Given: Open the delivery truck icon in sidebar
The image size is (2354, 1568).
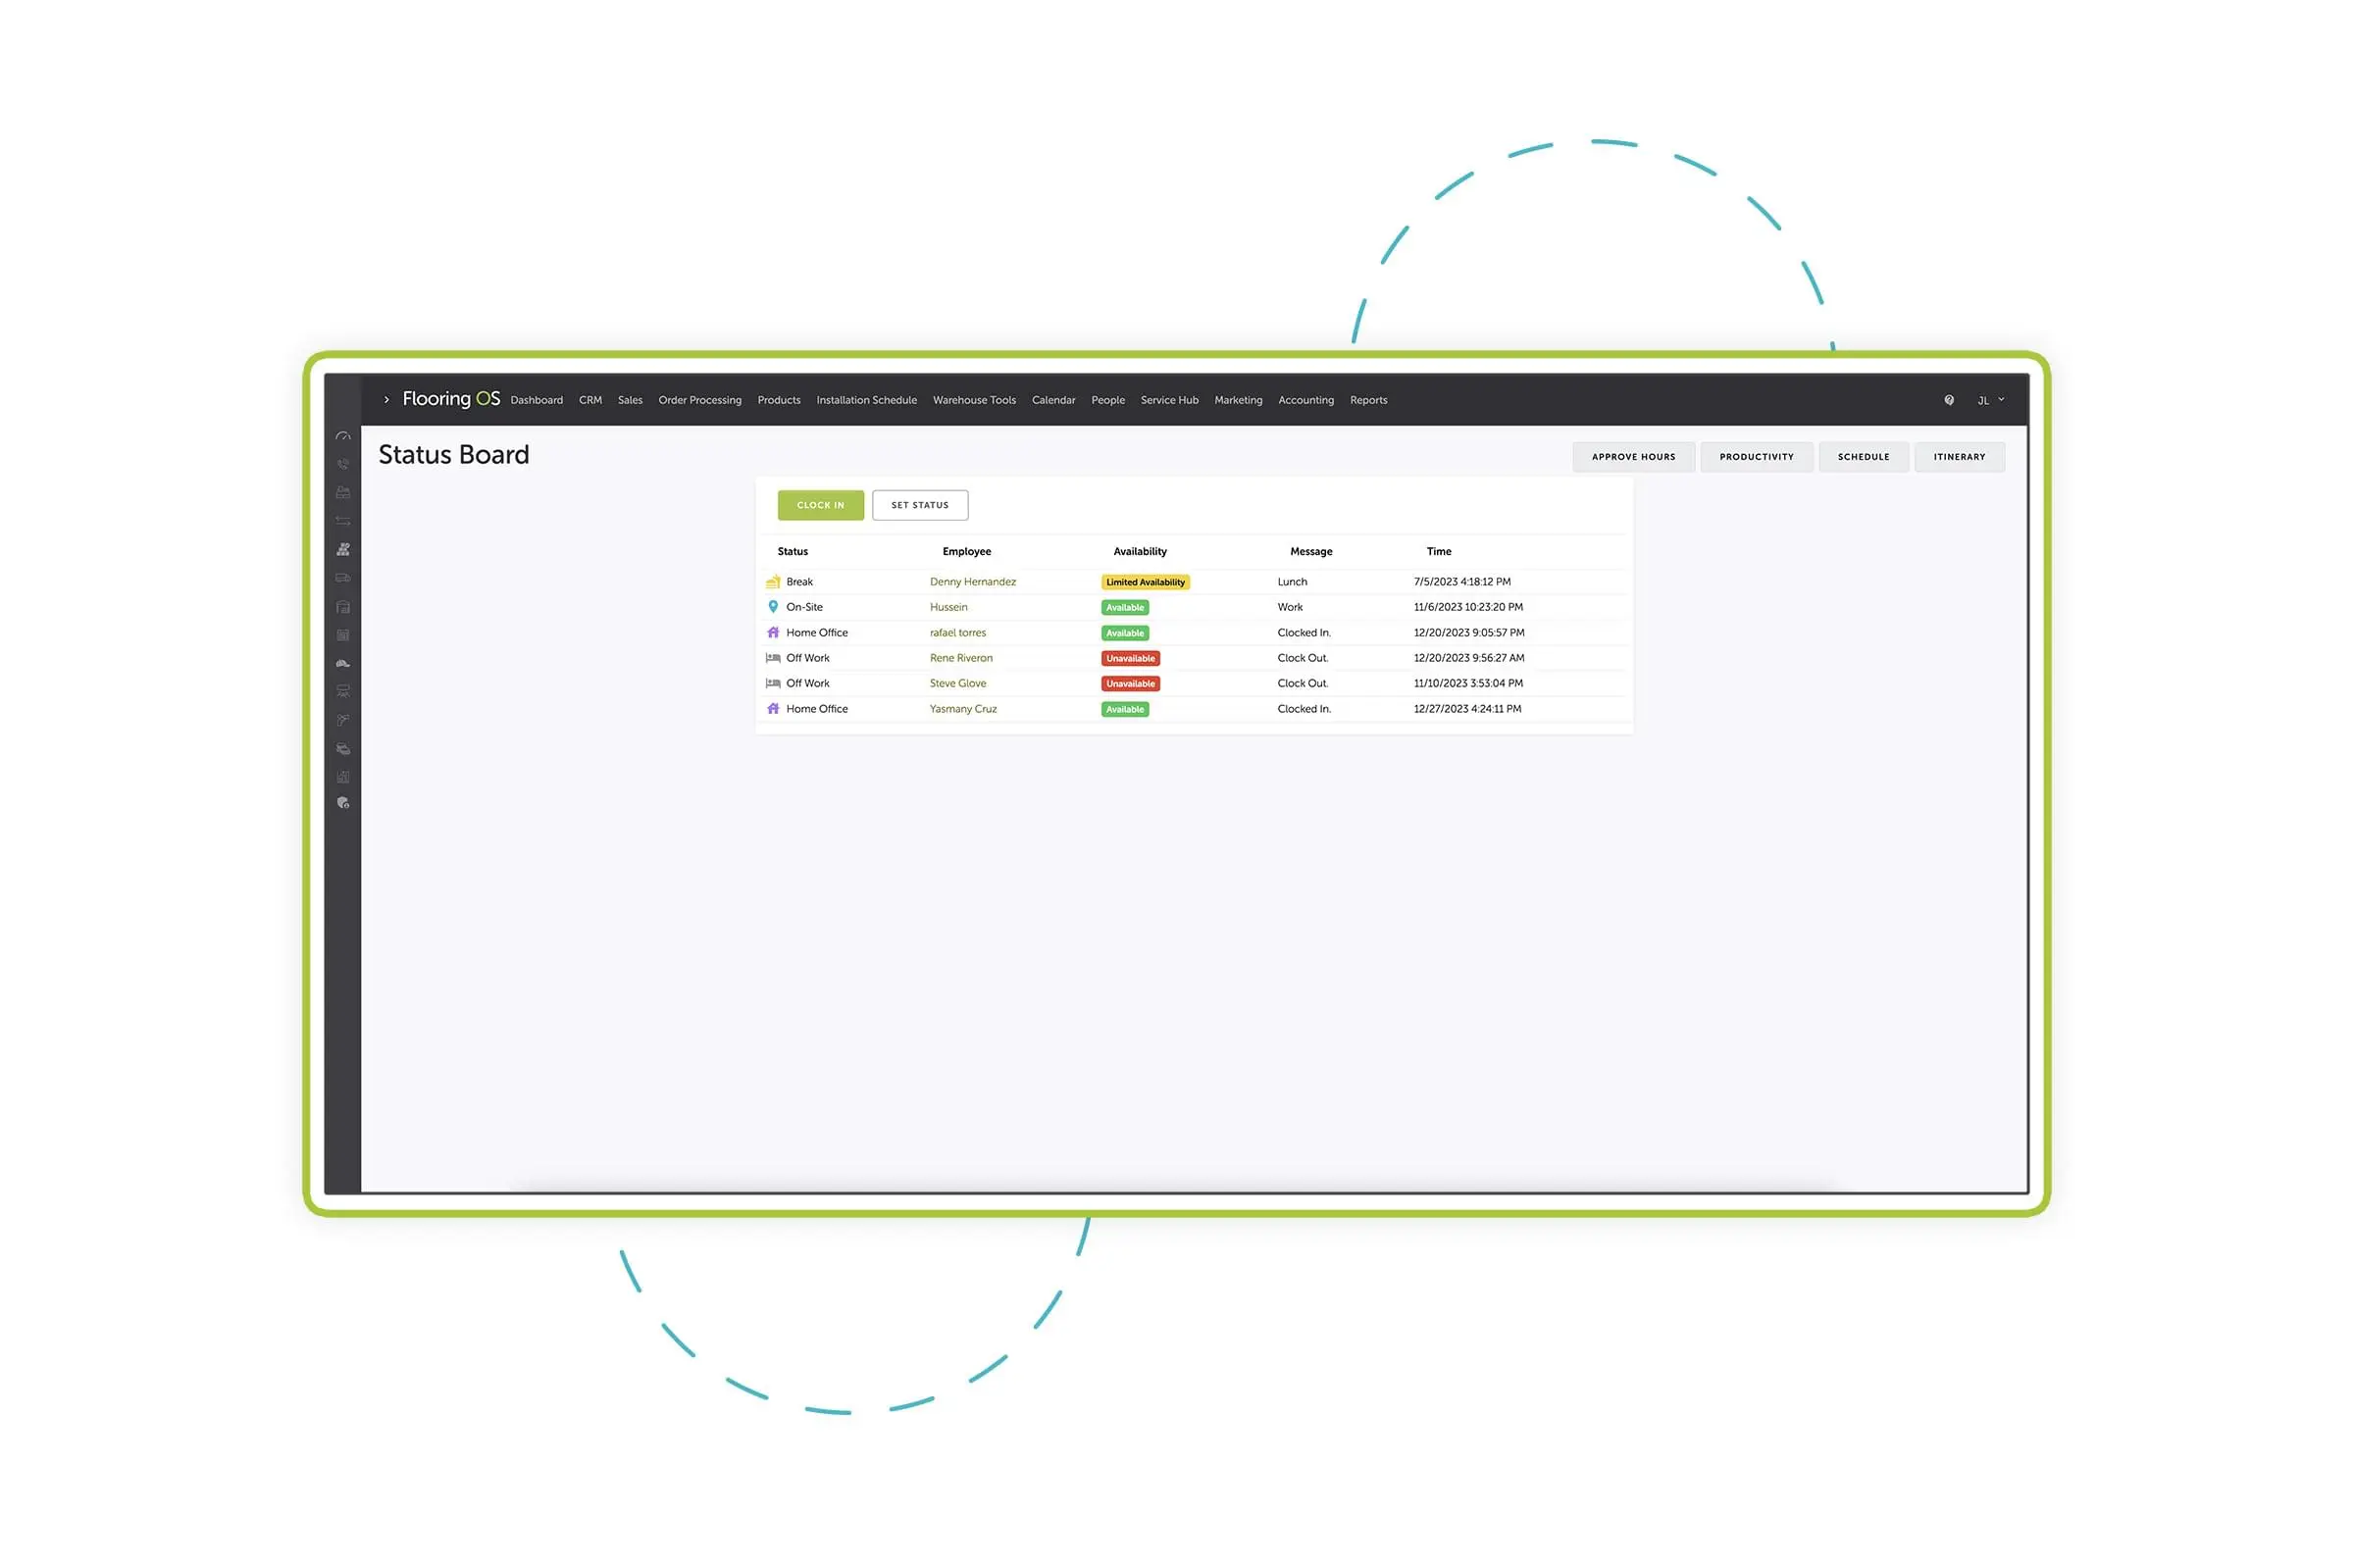Looking at the screenshot, I should [x=343, y=577].
